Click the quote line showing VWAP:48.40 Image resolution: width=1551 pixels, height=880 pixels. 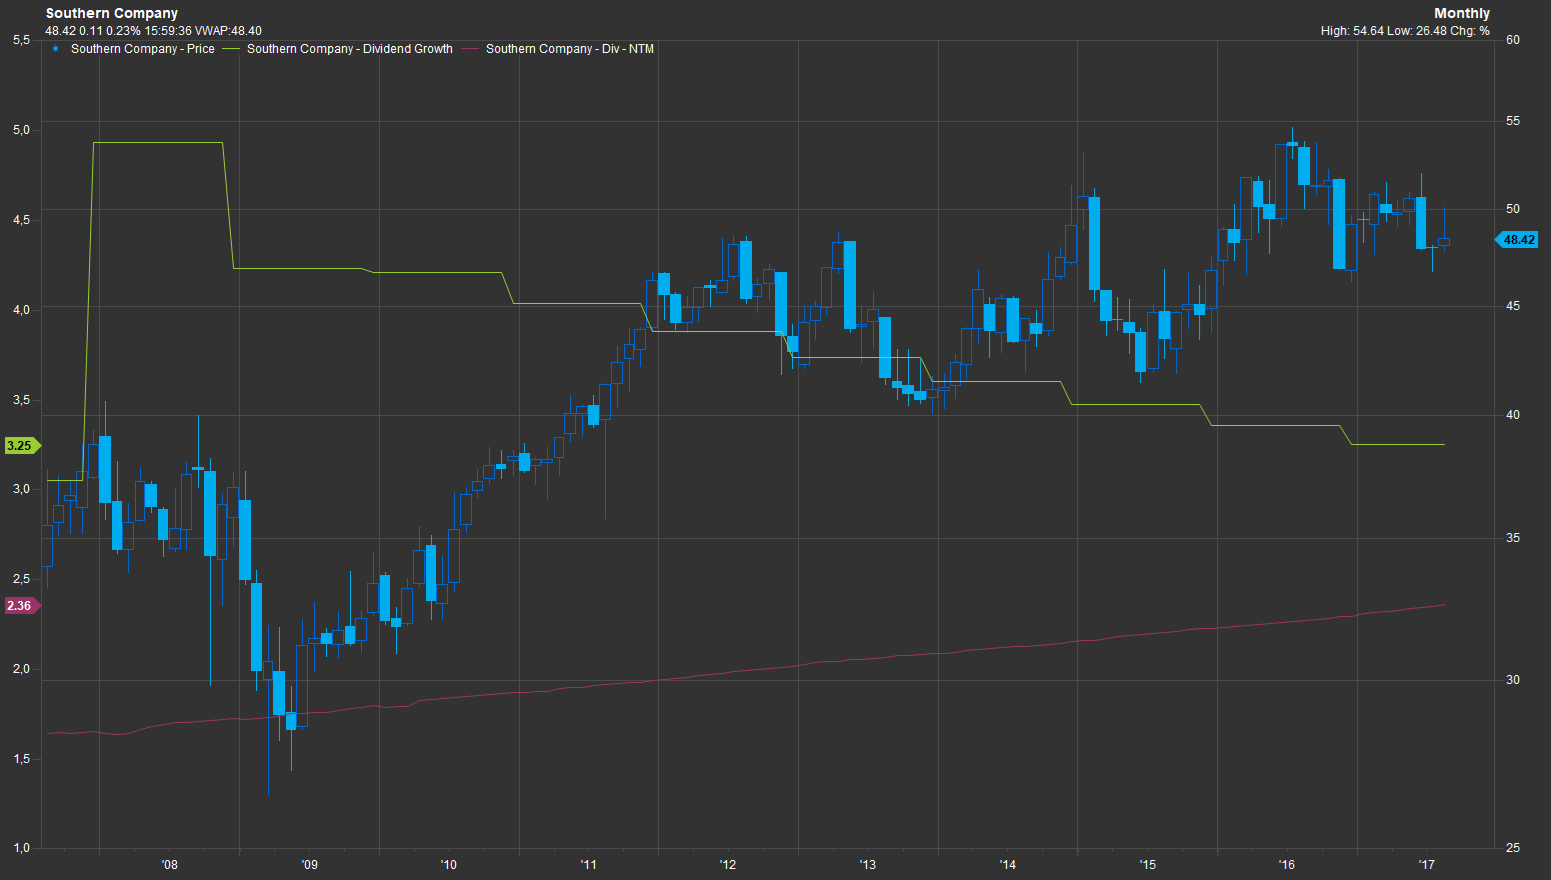click(x=153, y=31)
